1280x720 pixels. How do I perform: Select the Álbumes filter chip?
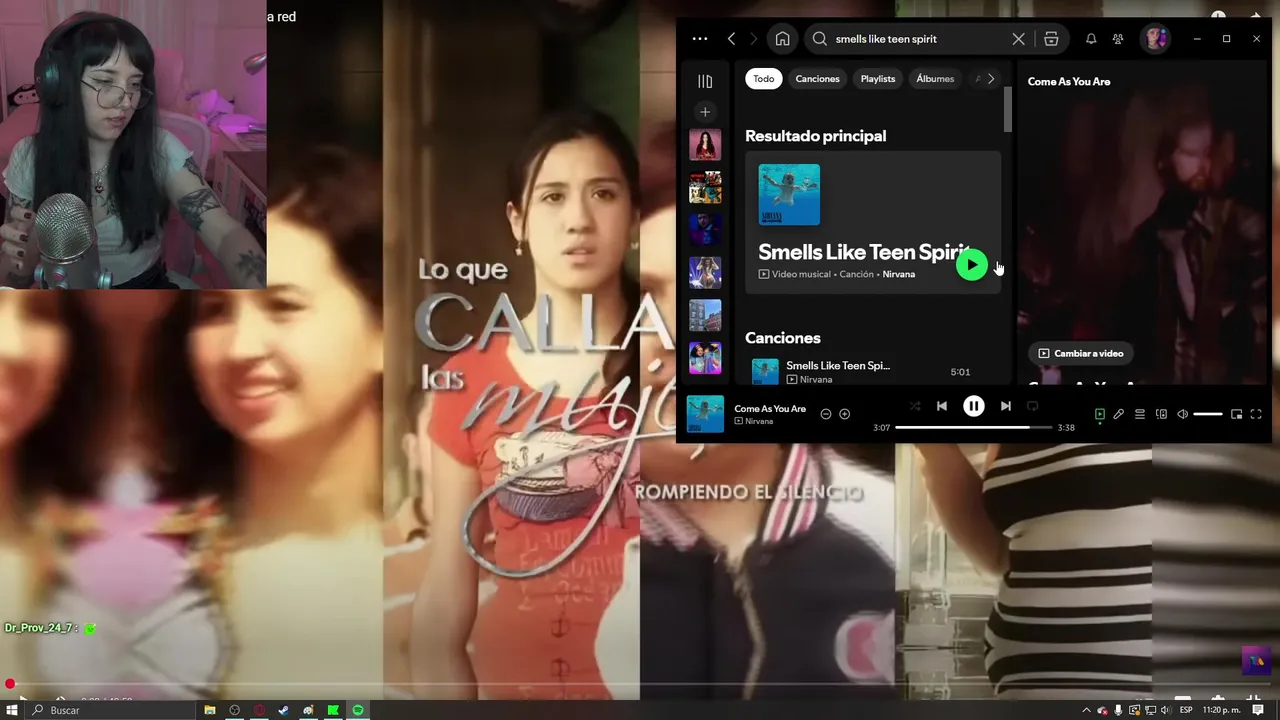[x=935, y=79]
